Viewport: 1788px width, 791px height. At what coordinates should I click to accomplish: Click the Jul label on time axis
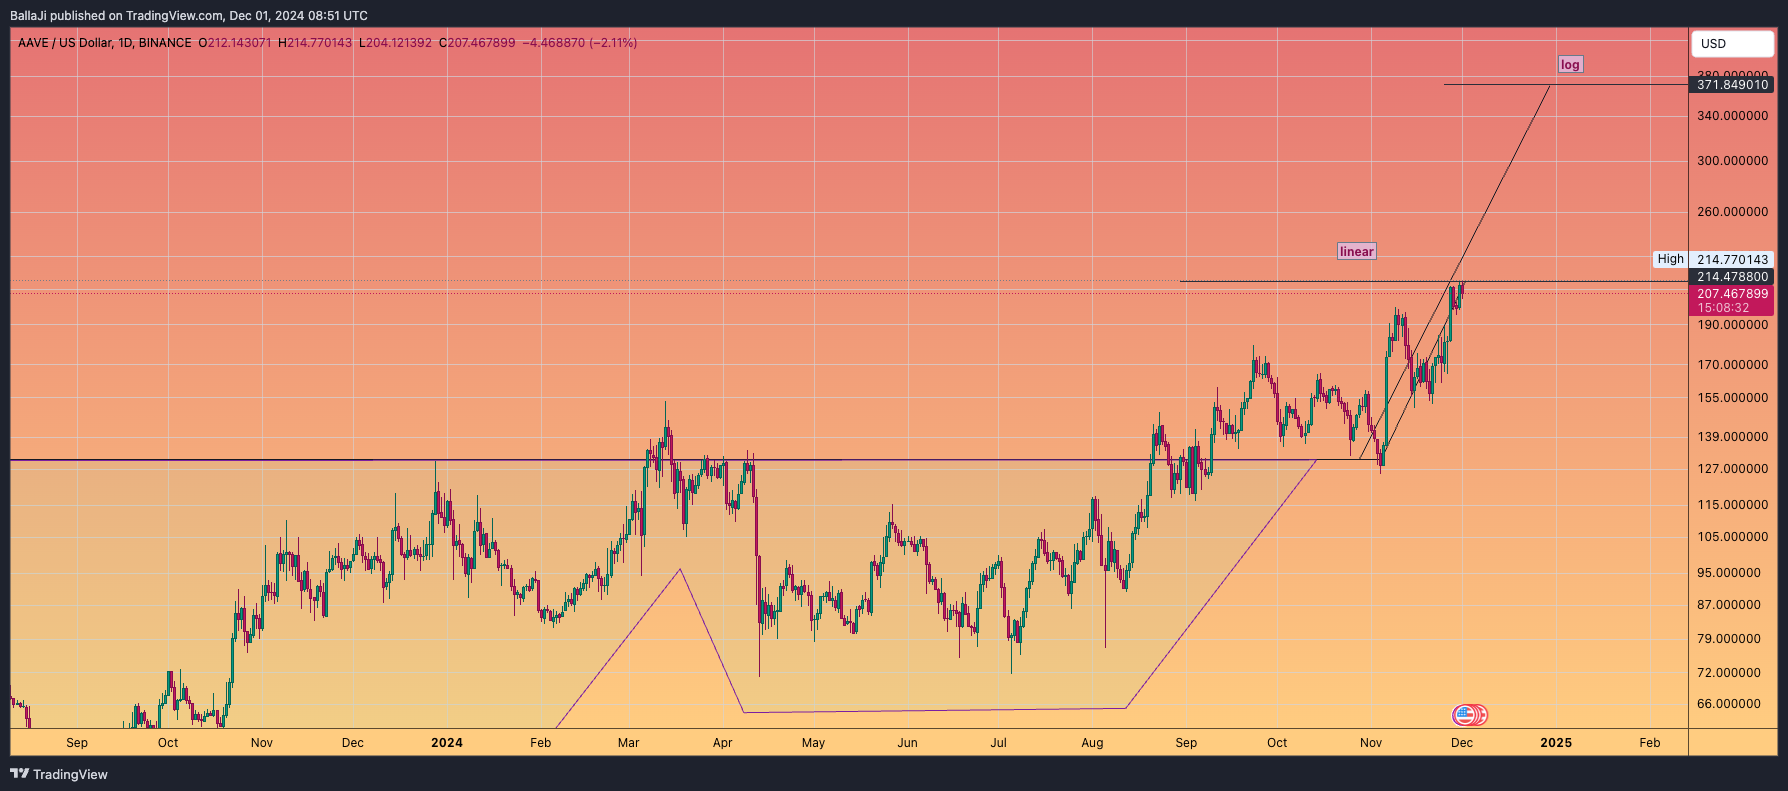pyautogui.click(x=998, y=743)
